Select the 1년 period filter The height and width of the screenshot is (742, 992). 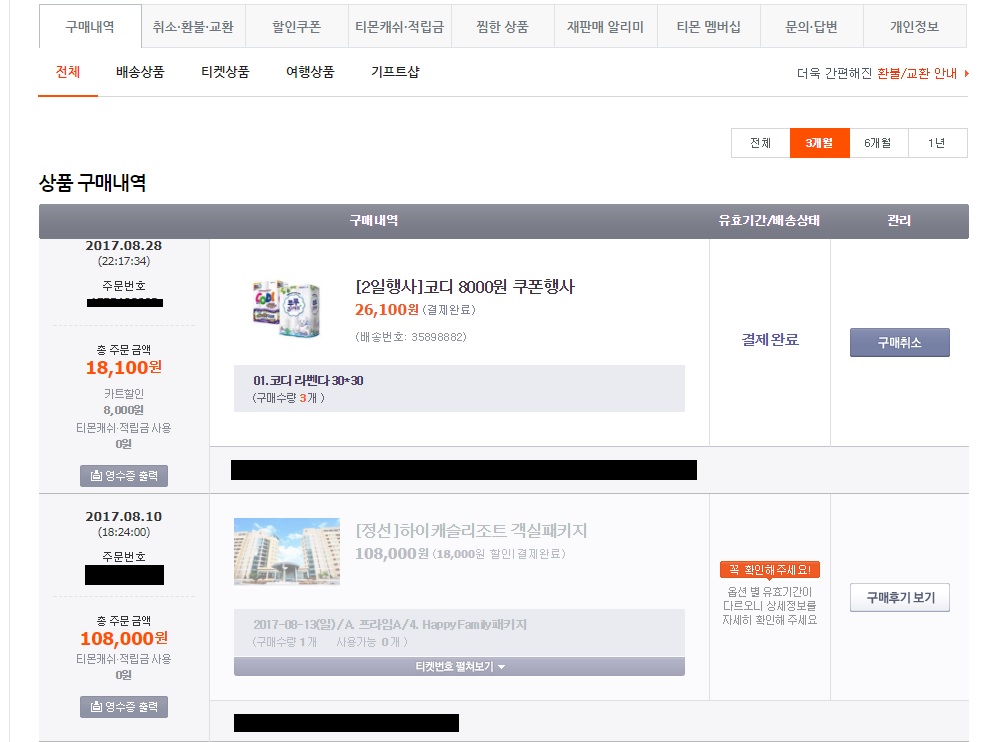(x=937, y=143)
